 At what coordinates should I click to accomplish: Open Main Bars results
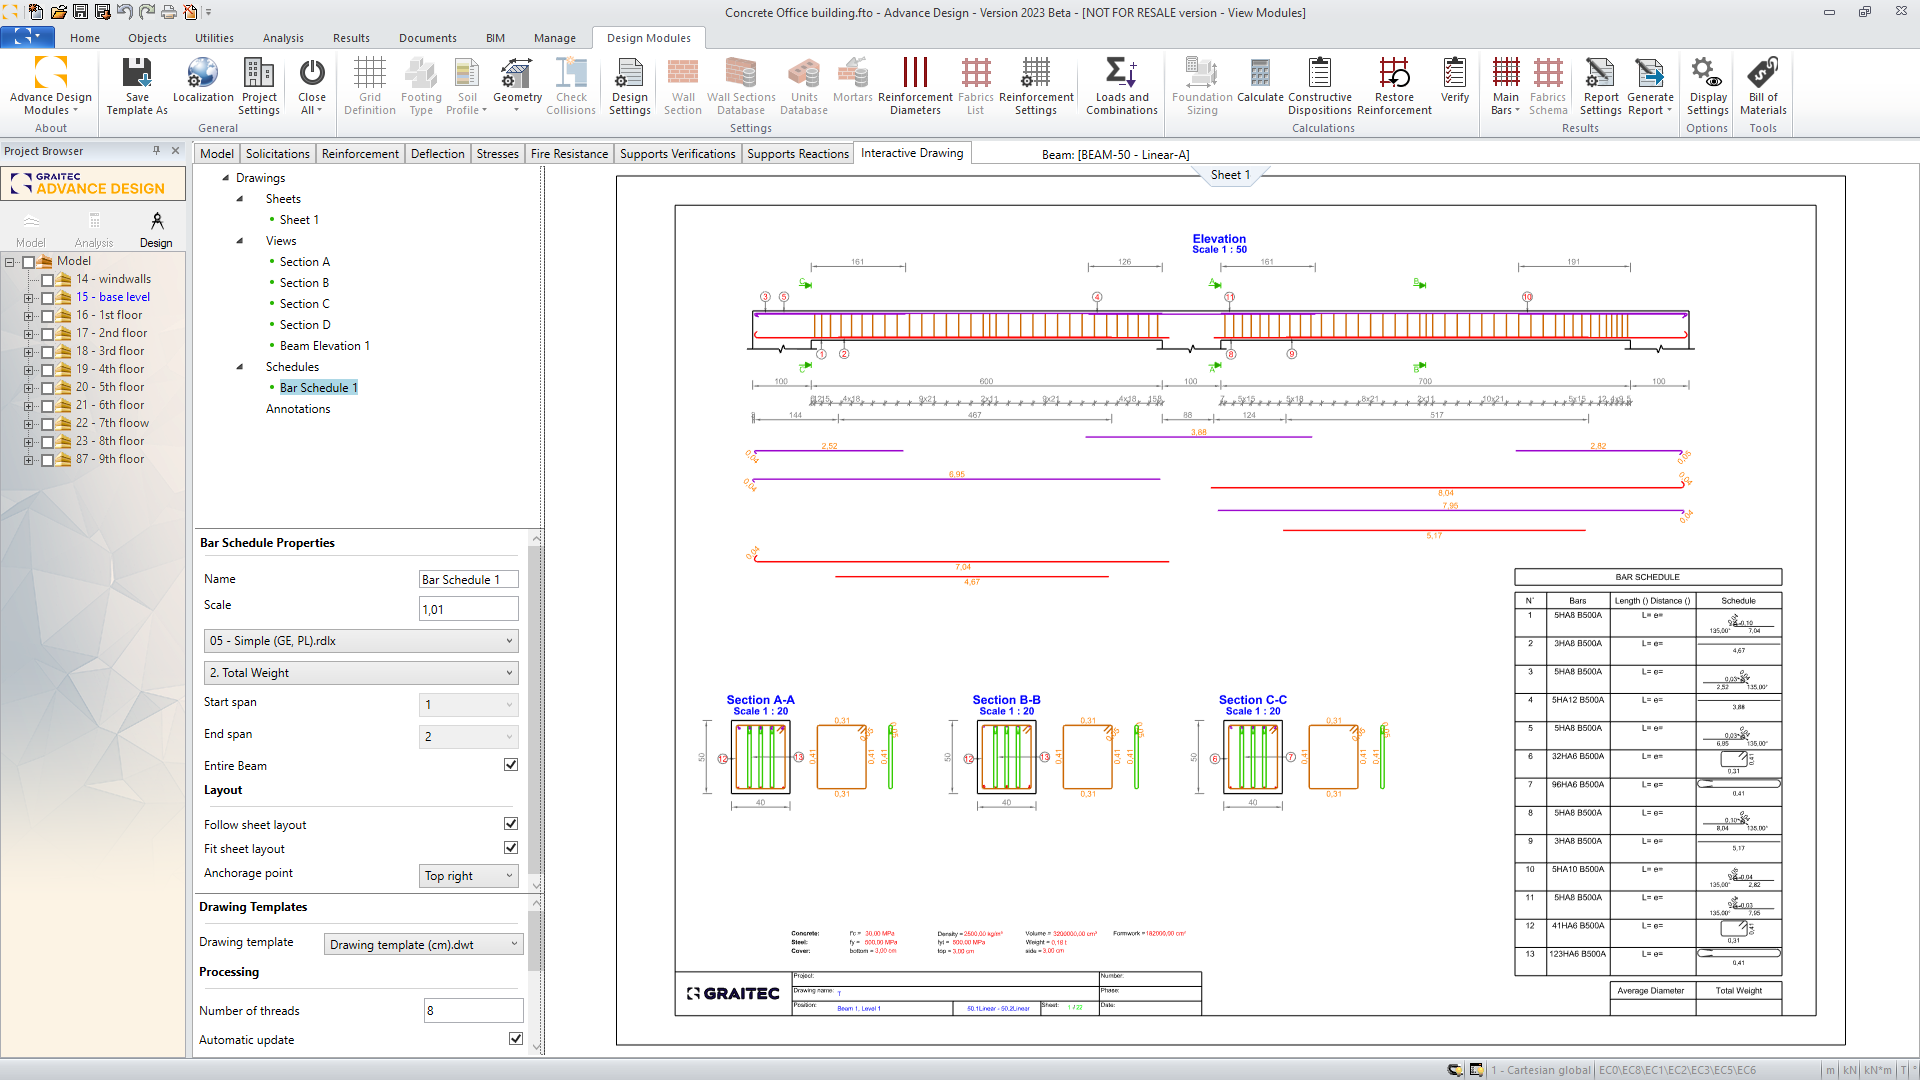coord(1506,86)
